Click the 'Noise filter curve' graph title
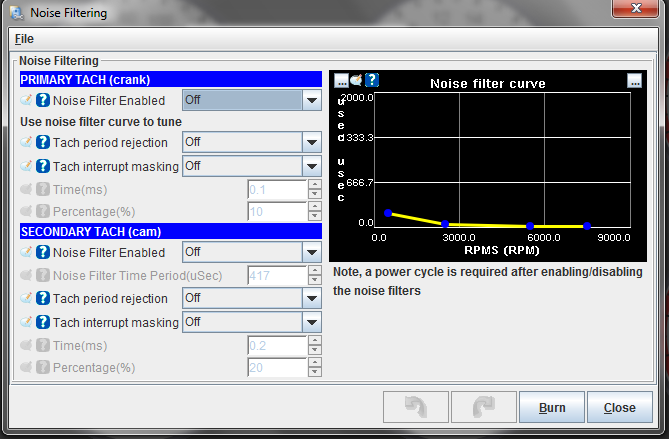Screen dimensions: 669x439 [488, 84]
